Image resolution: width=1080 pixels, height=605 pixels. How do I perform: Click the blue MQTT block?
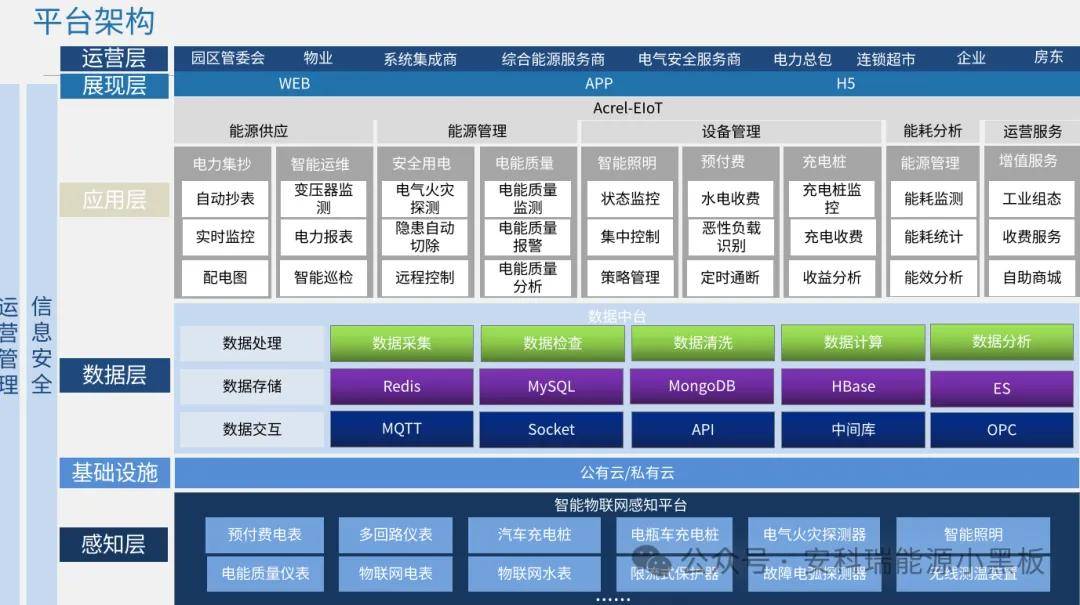pyautogui.click(x=402, y=429)
